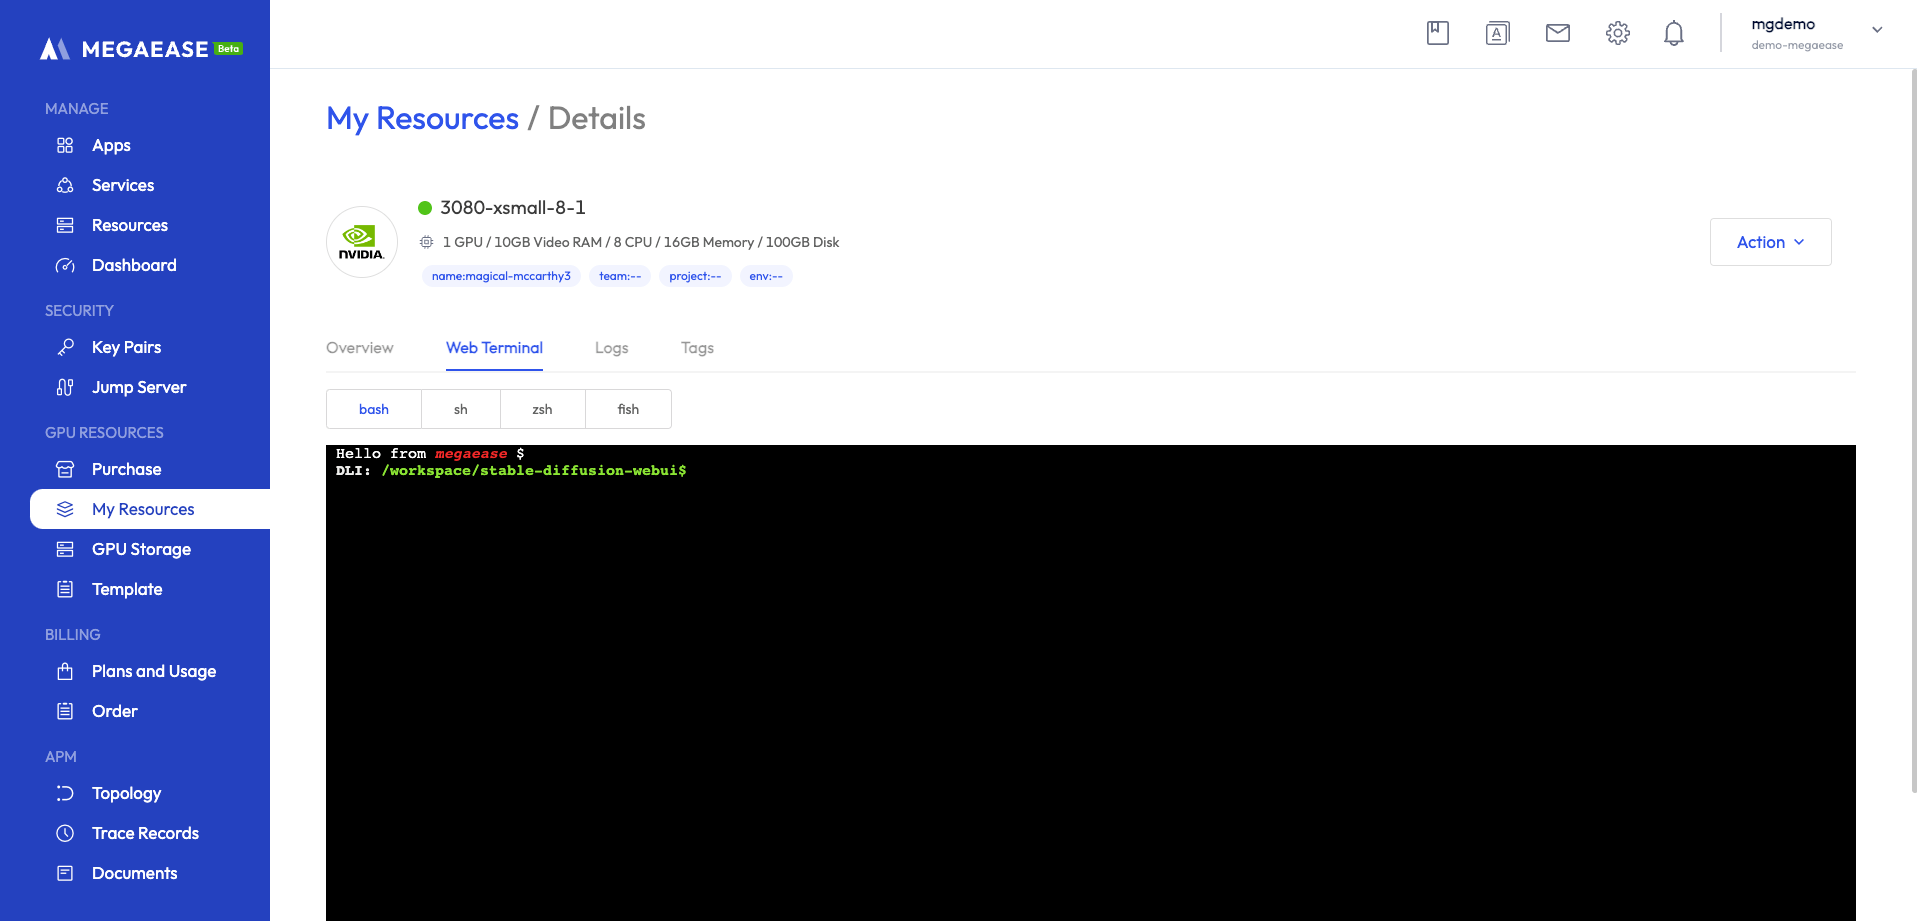Switch terminal shell to zsh

[542, 409]
